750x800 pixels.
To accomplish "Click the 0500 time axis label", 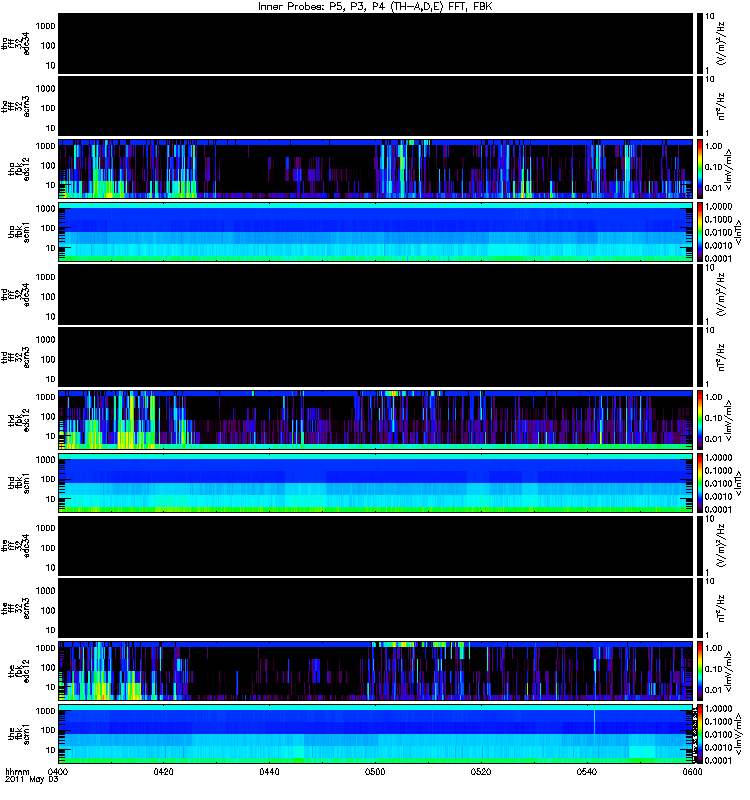I will (375, 771).
